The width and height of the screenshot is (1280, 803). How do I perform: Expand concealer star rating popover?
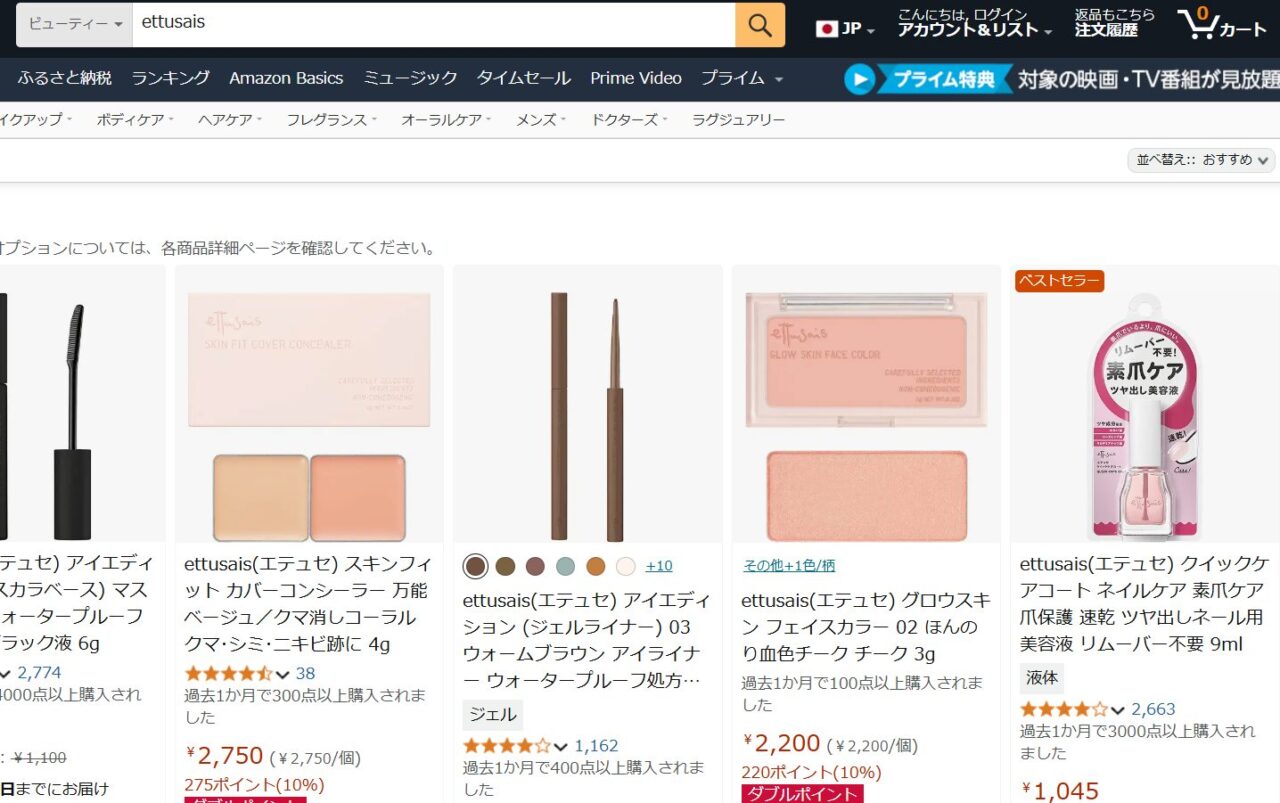coord(237,674)
